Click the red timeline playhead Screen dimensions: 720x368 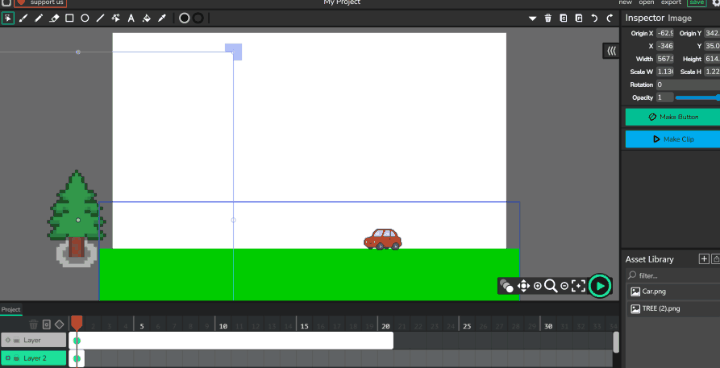pyautogui.click(x=77, y=322)
